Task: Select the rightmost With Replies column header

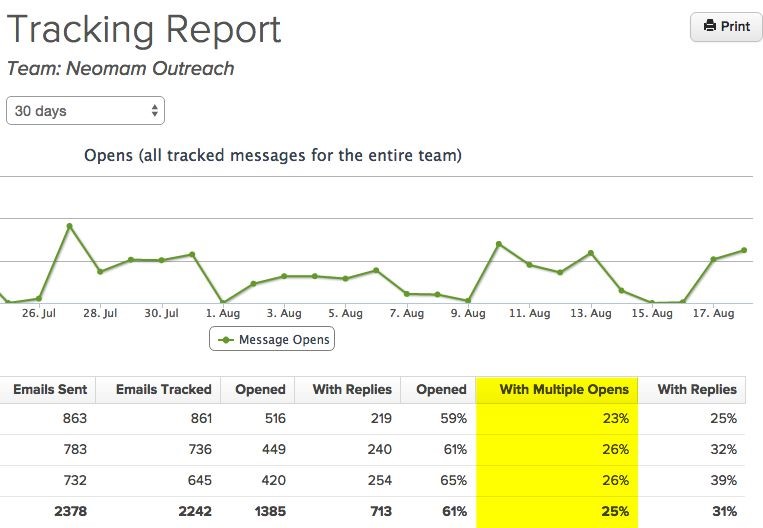Action: tap(697, 389)
